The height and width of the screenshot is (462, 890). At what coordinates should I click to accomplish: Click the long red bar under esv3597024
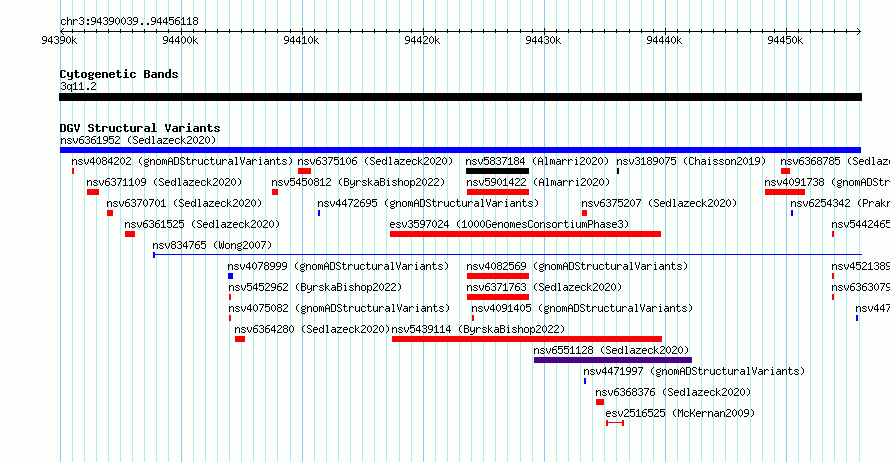526,234
